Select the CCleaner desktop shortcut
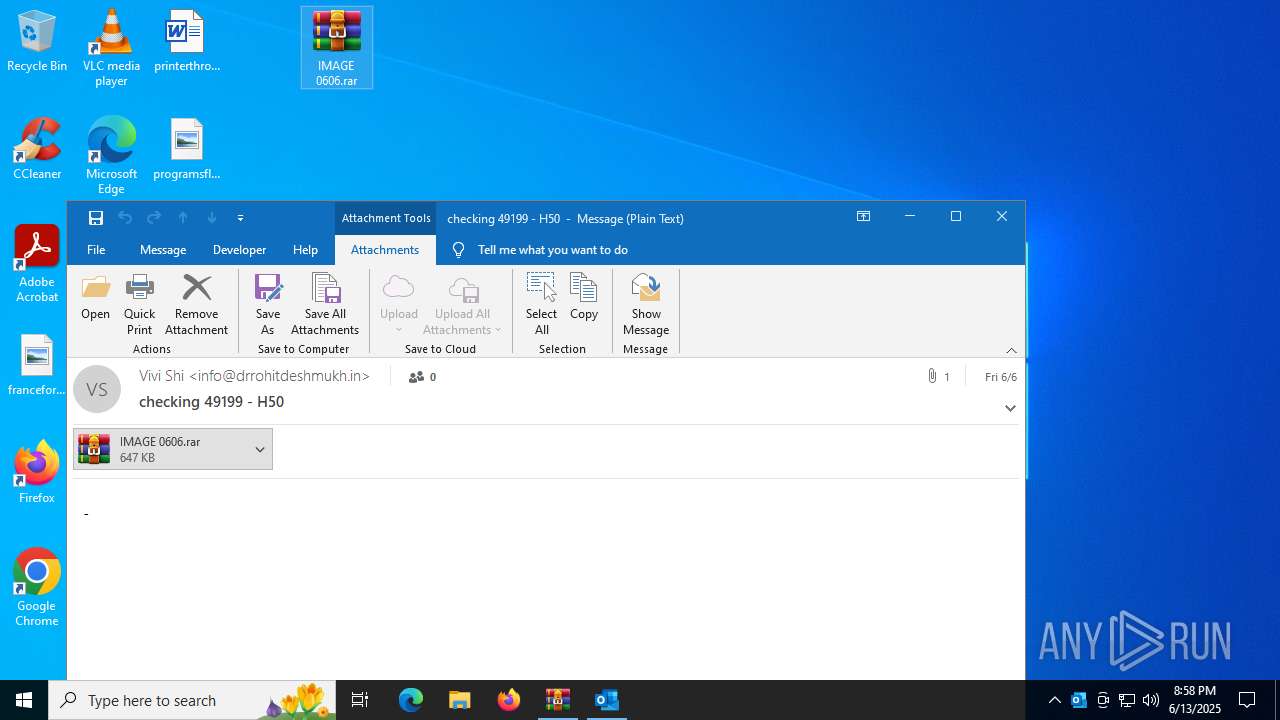This screenshot has width=1280, height=720. coord(37,150)
